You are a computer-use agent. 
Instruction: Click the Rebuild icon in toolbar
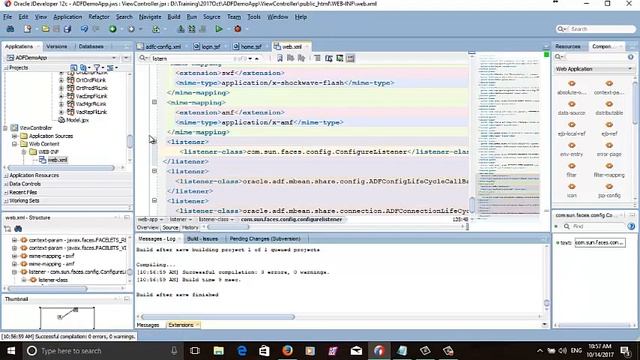(191, 29)
